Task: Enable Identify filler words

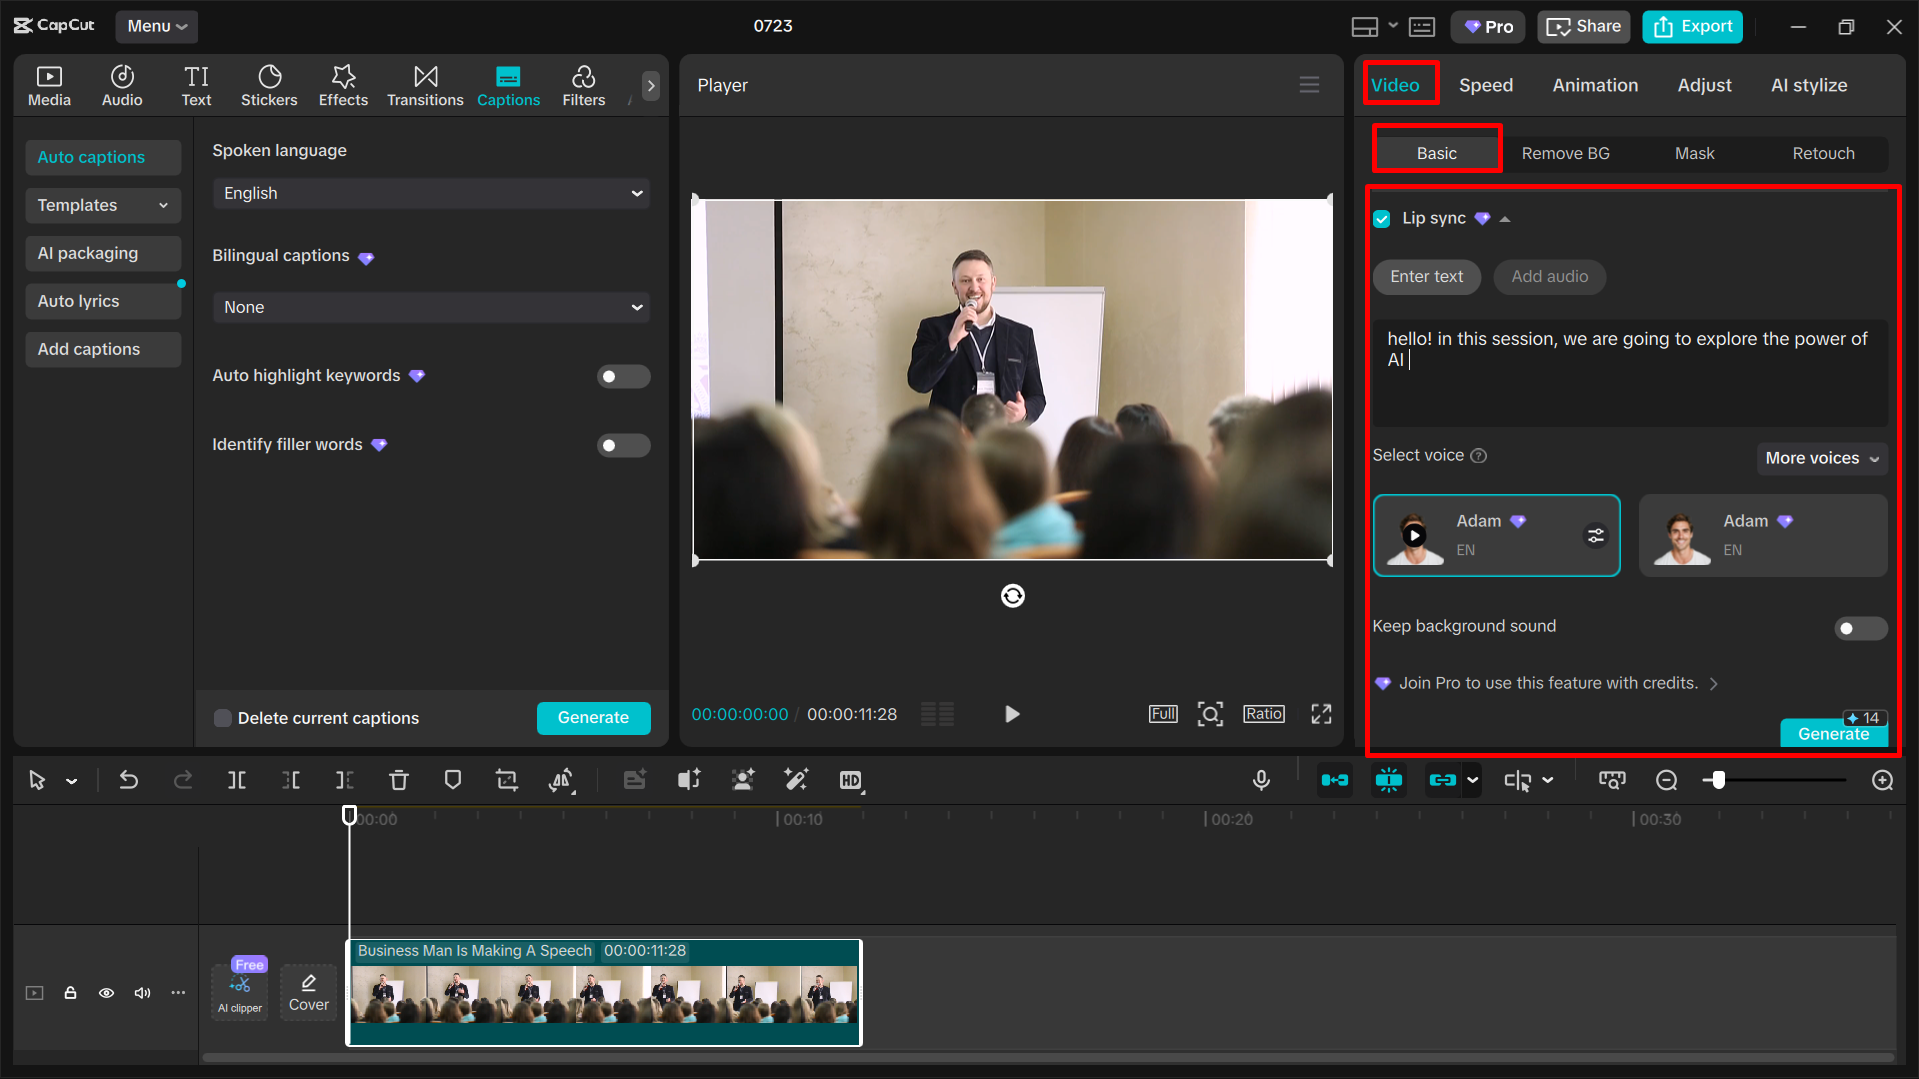Action: 623,445
